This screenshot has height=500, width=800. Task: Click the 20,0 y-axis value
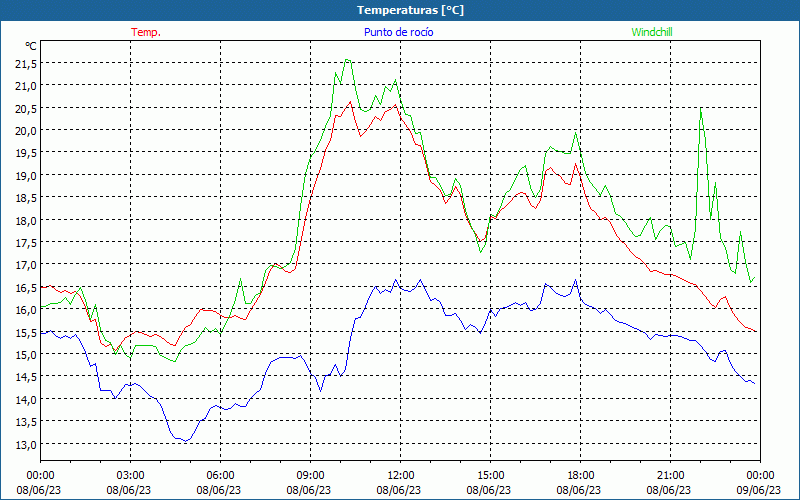coord(27,131)
